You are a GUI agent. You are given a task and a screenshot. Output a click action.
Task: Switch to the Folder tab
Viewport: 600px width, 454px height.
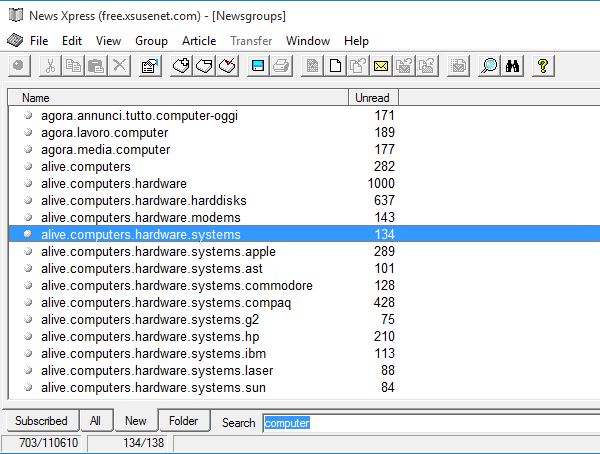(x=183, y=421)
